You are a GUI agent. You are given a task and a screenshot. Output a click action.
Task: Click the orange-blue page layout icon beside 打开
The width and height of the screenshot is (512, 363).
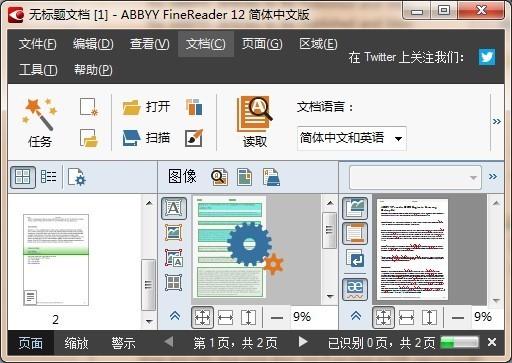194,107
